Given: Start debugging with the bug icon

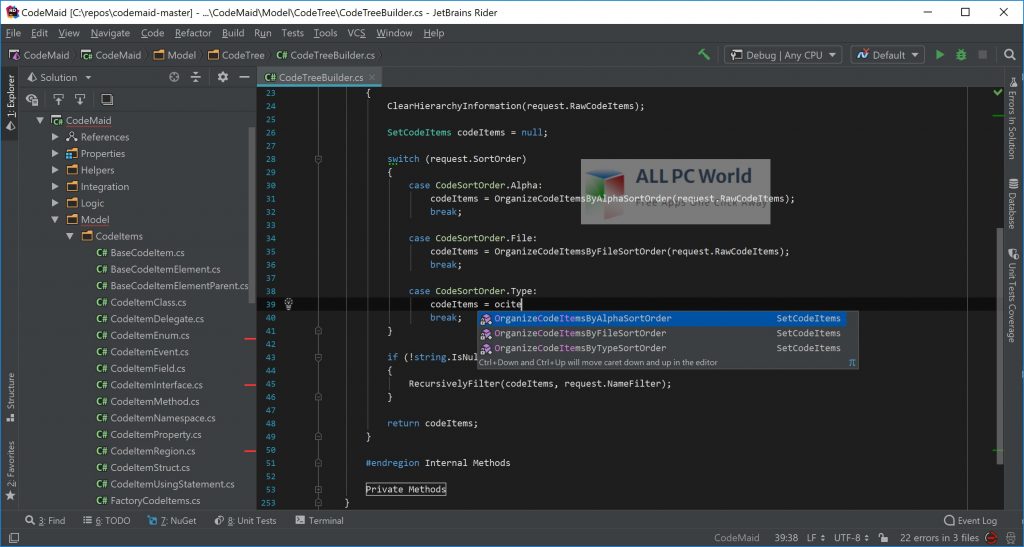Looking at the screenshot, I should point(961,55).
